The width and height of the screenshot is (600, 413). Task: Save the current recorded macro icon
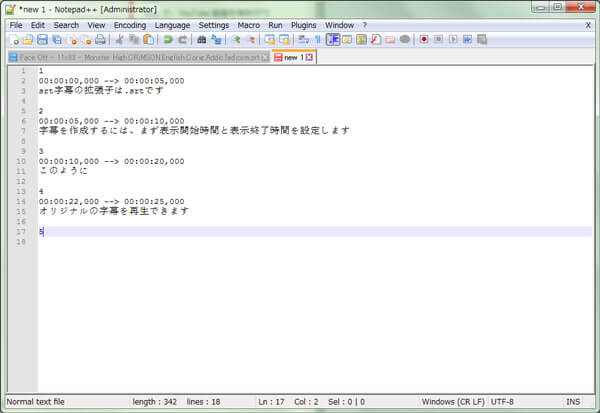point(482,39)
